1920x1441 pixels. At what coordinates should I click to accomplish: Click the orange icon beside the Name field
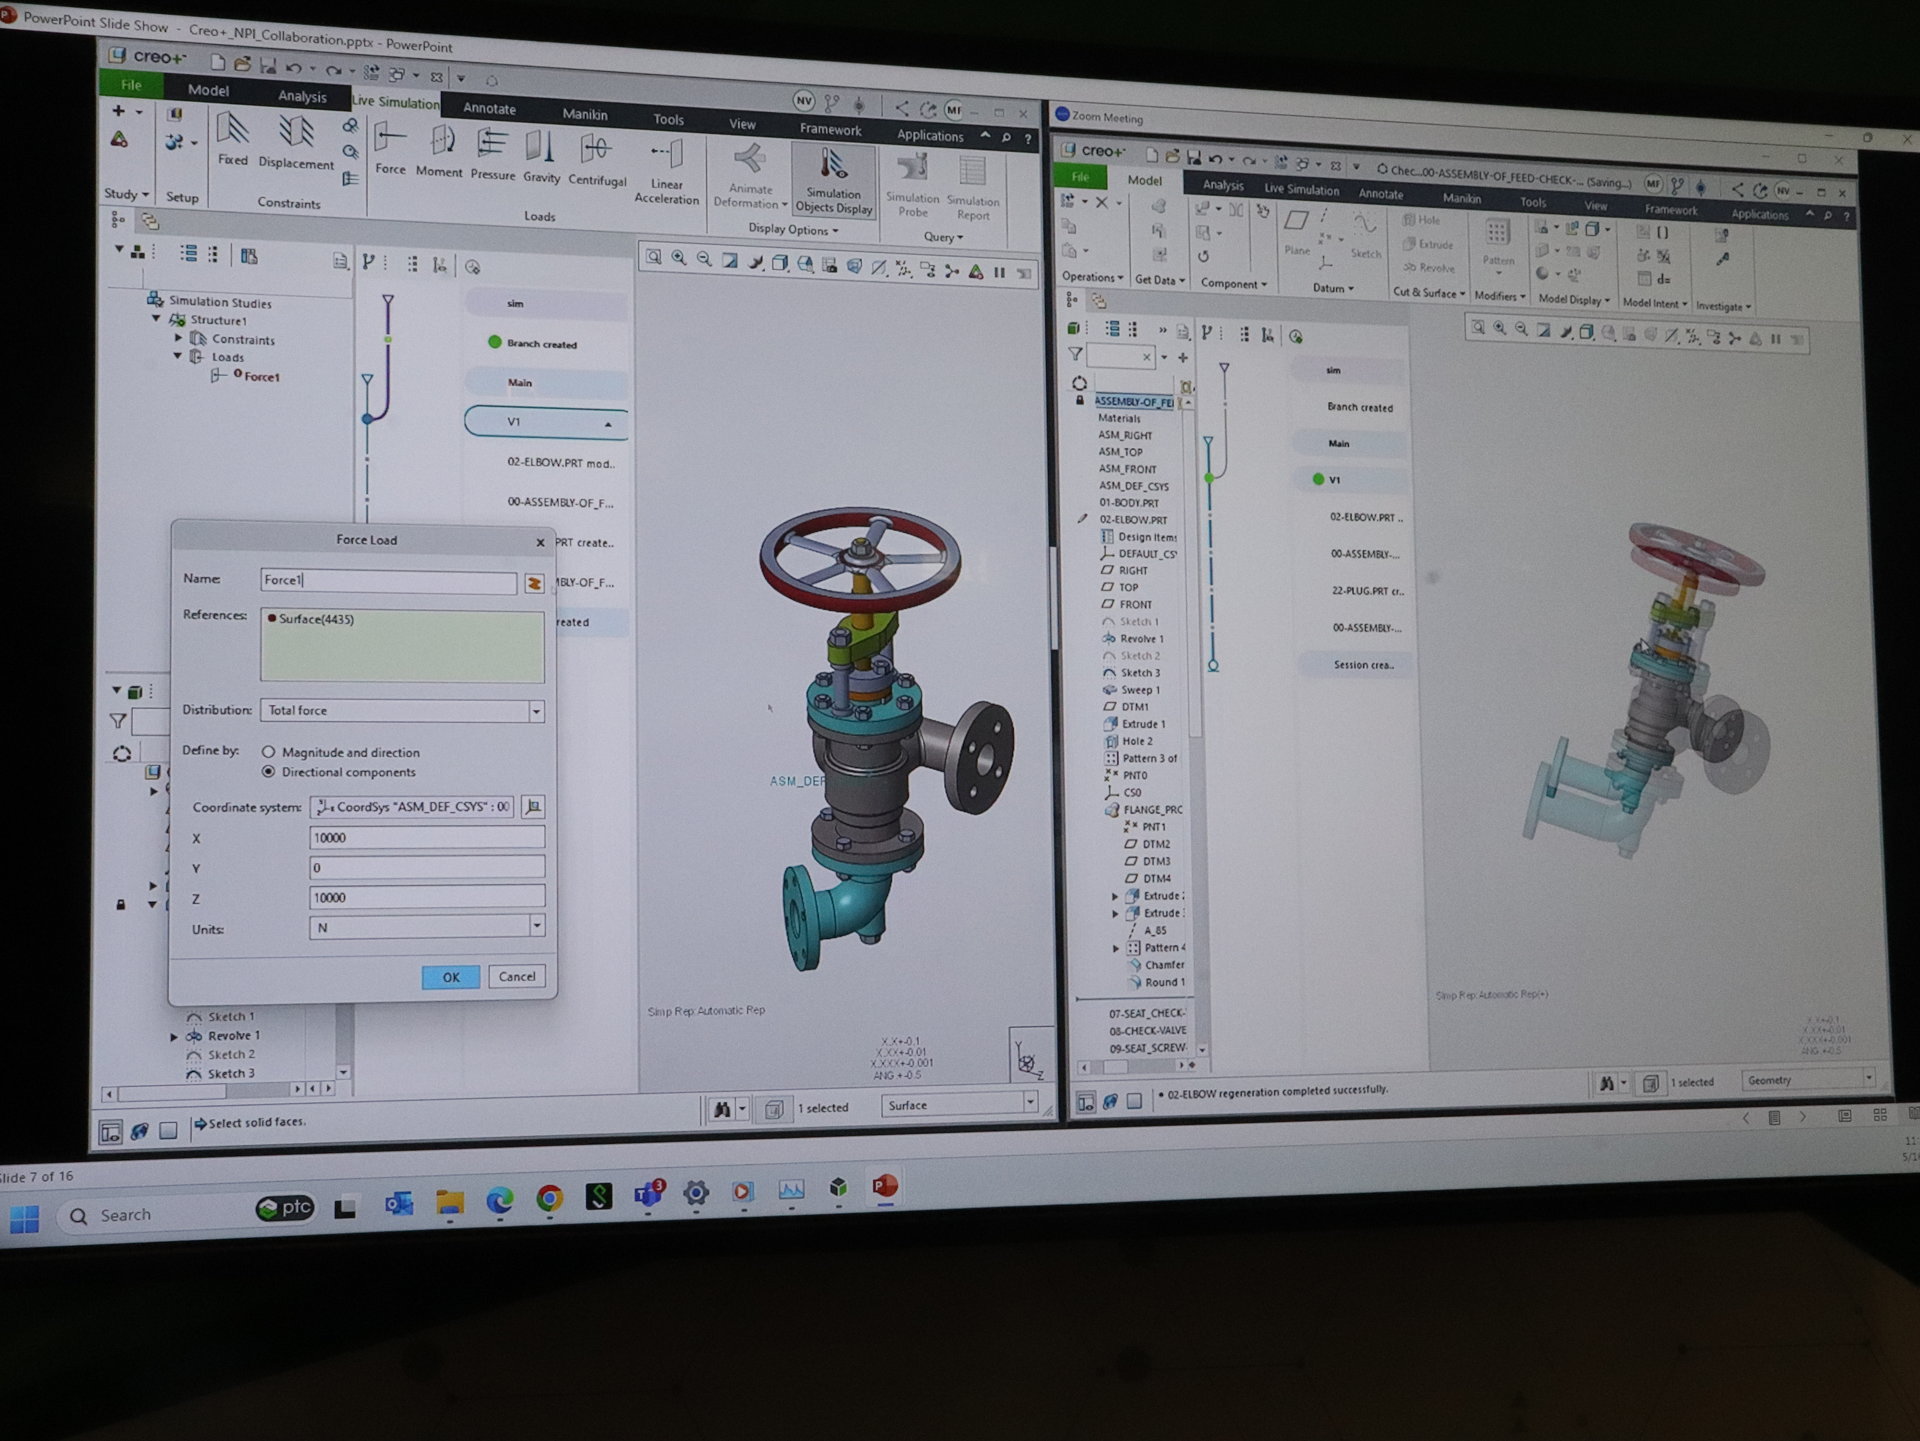[534, 583]
